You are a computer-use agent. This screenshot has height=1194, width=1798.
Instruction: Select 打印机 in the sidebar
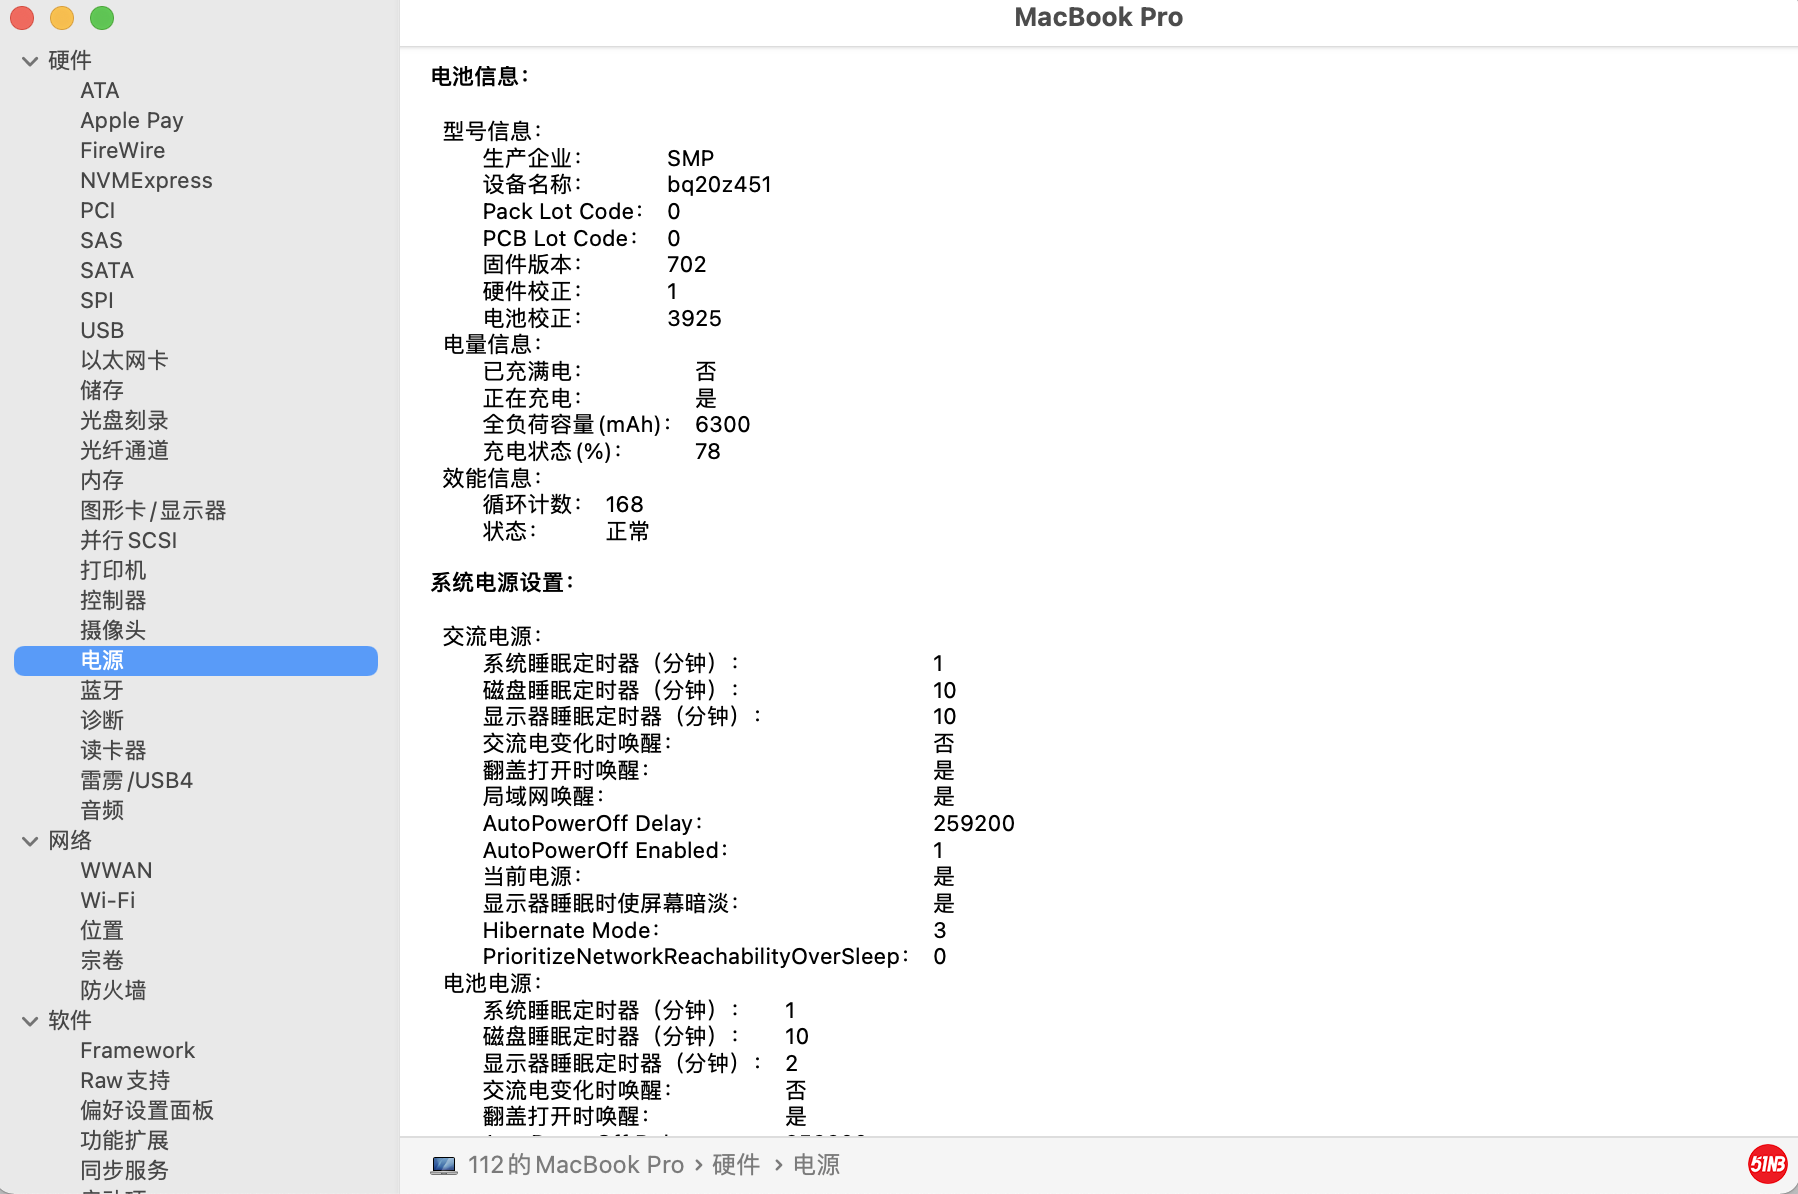pos(113,571)
